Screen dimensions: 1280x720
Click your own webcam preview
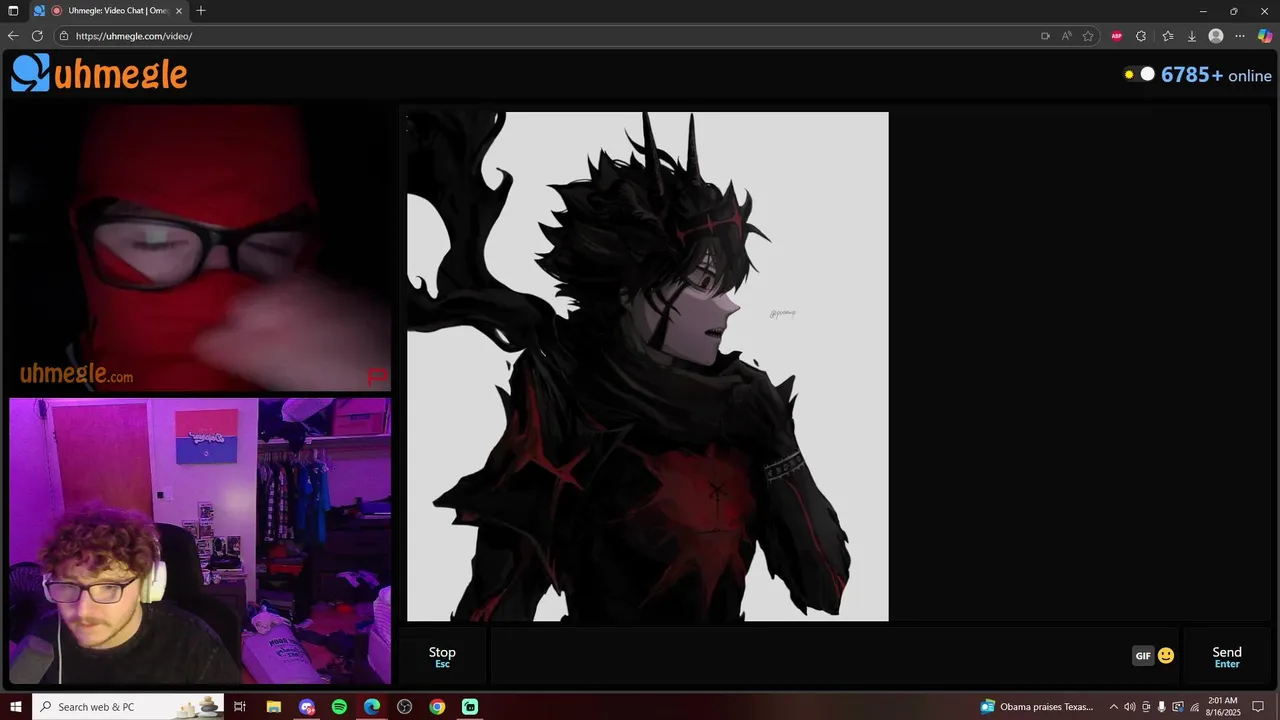[x=200, y=541]
